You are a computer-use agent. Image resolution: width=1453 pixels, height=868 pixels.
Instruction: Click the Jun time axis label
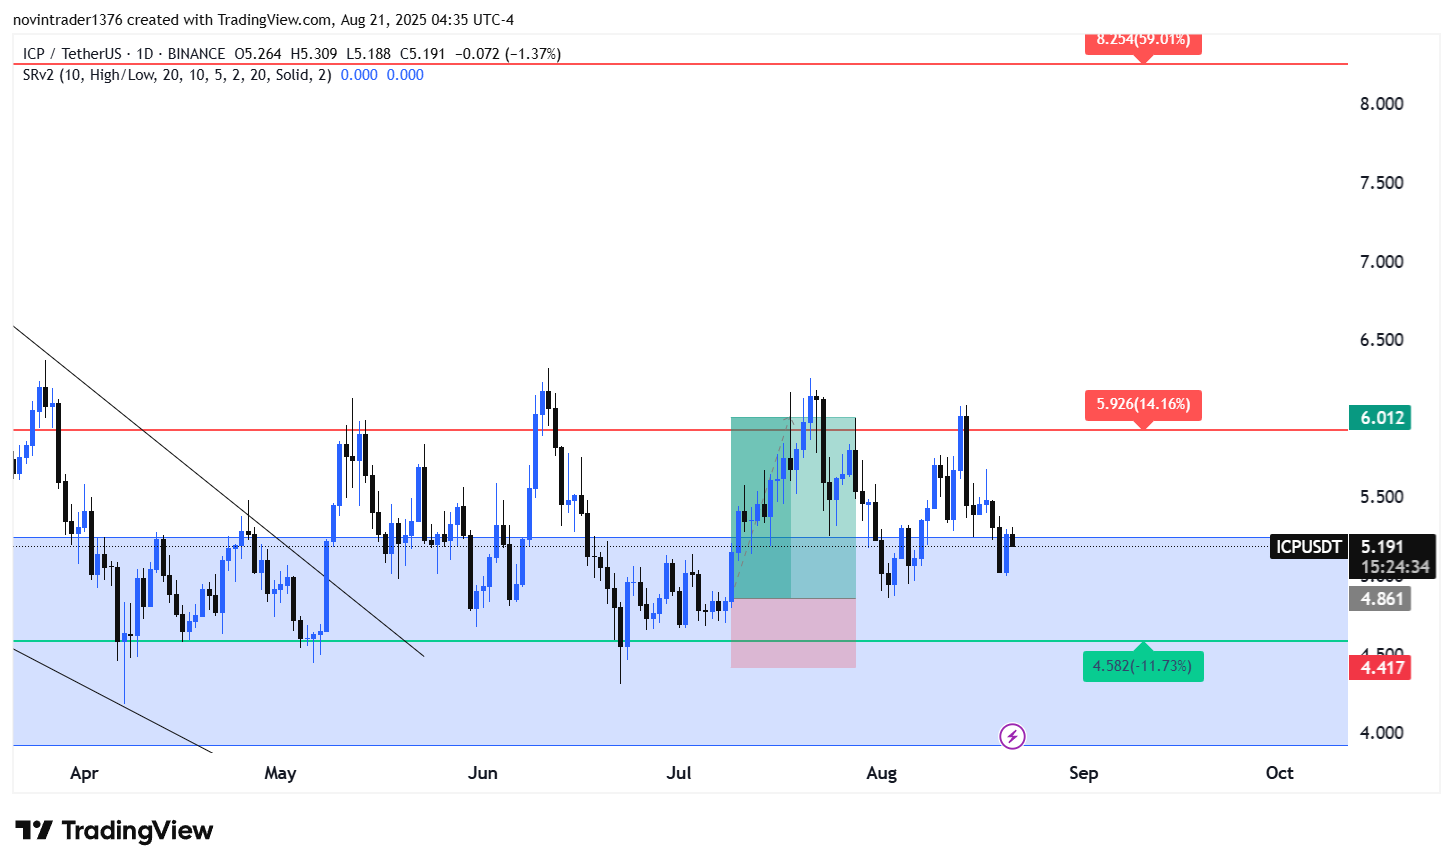pyautogui.click(x=482, y=773)
